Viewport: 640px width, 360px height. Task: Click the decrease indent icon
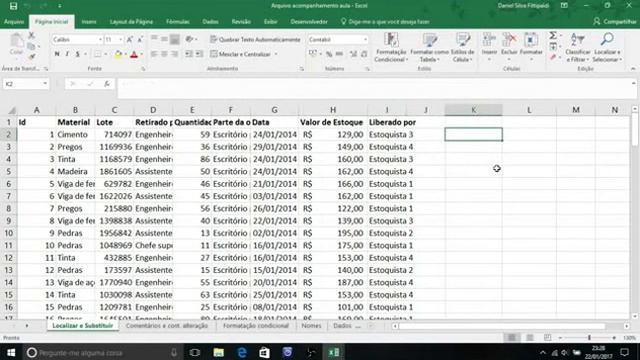189,54
